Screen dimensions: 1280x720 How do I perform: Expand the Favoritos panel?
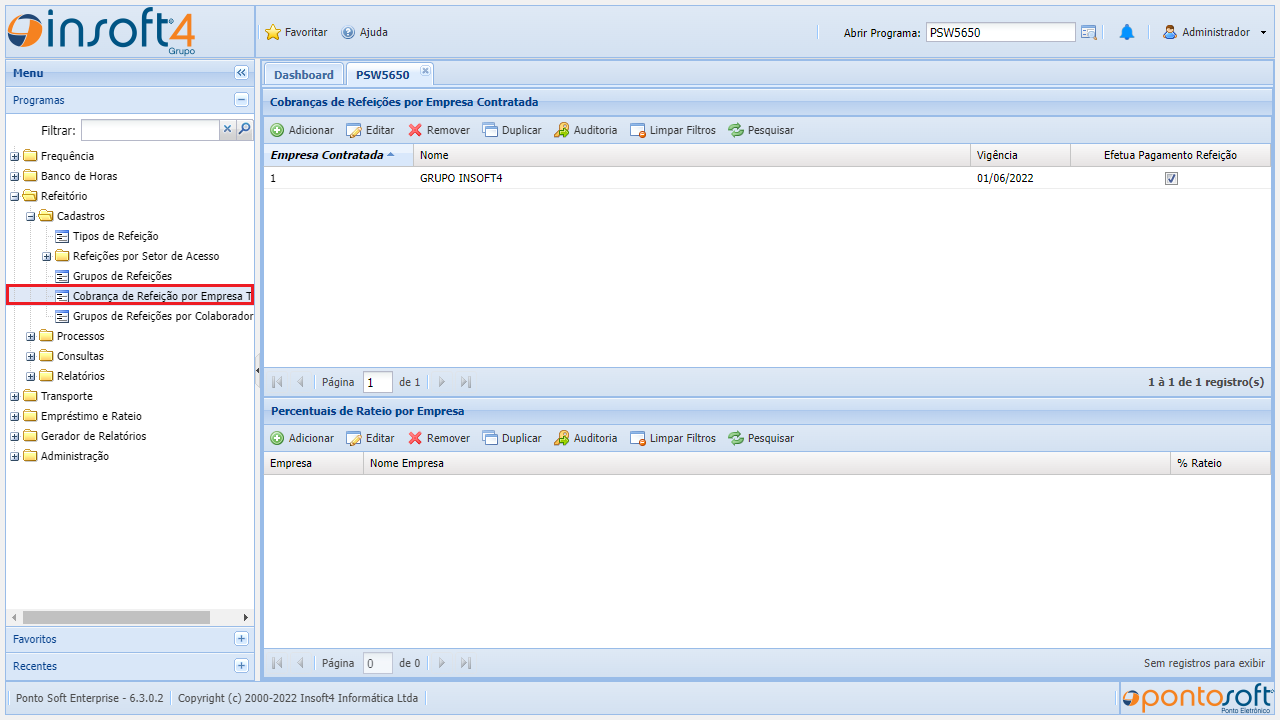click(x=241, y=639)
